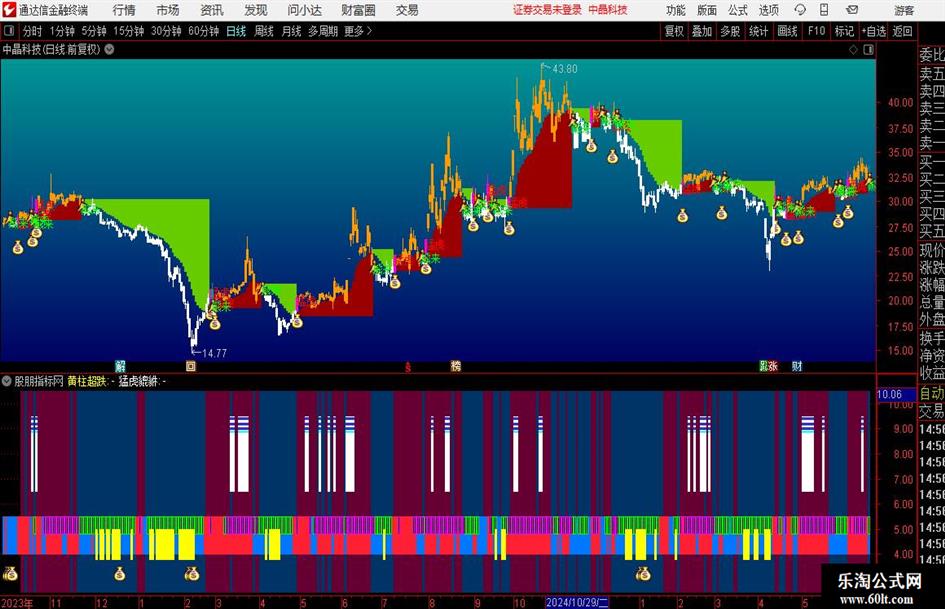Switch to the 月线 monthly period
945x609 pixels.
point(292,31)
